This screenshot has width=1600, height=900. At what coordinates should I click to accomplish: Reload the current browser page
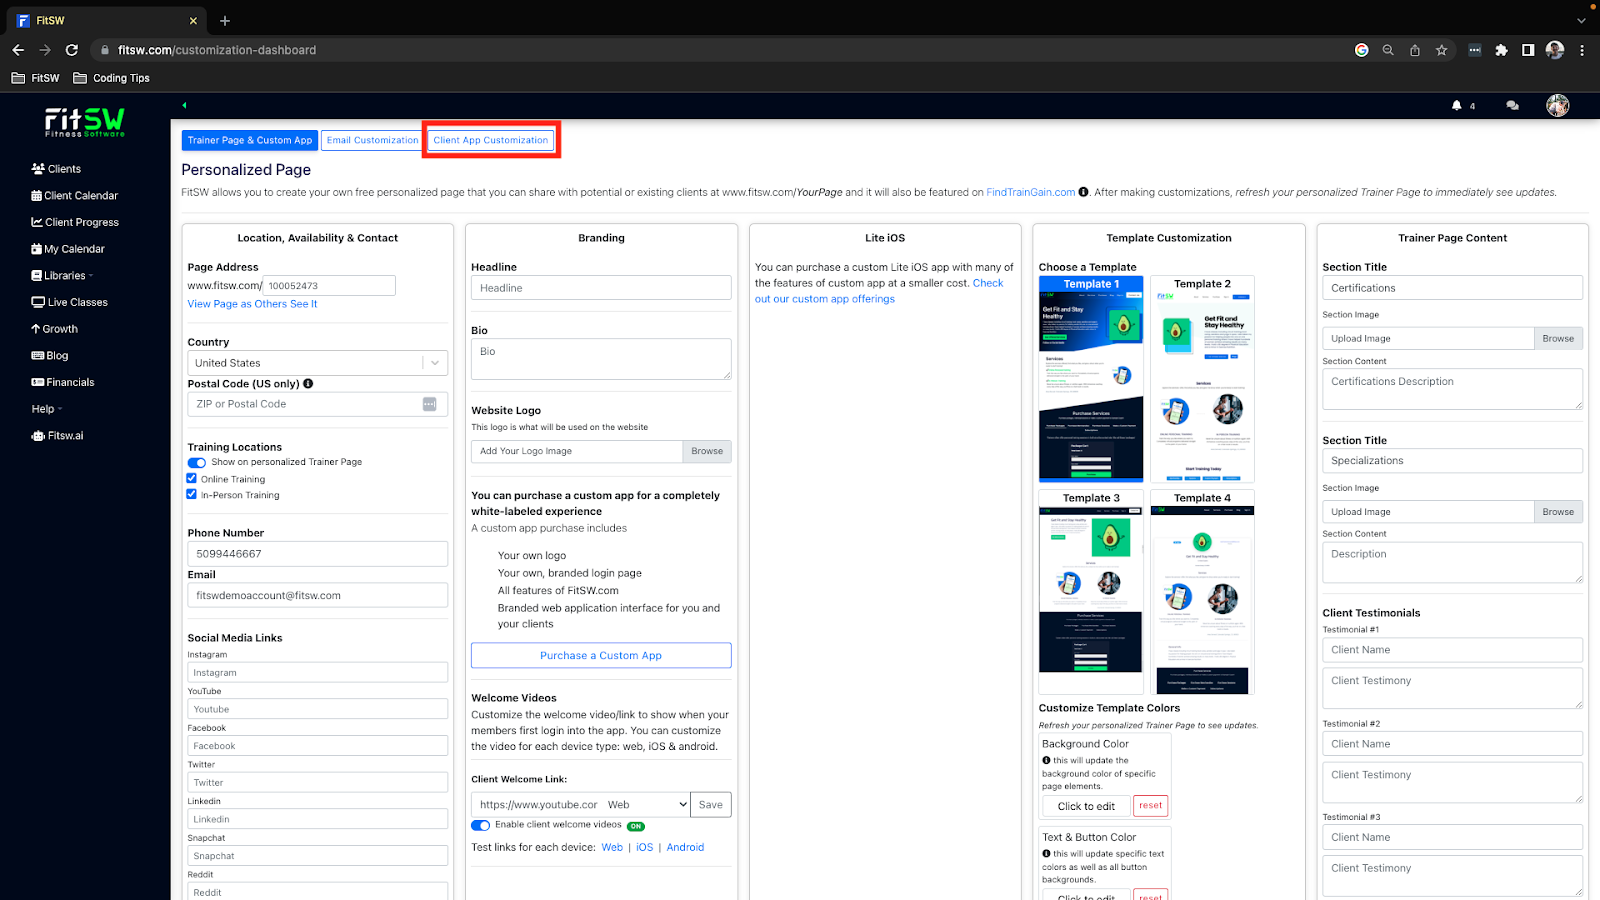pos(72,50)
